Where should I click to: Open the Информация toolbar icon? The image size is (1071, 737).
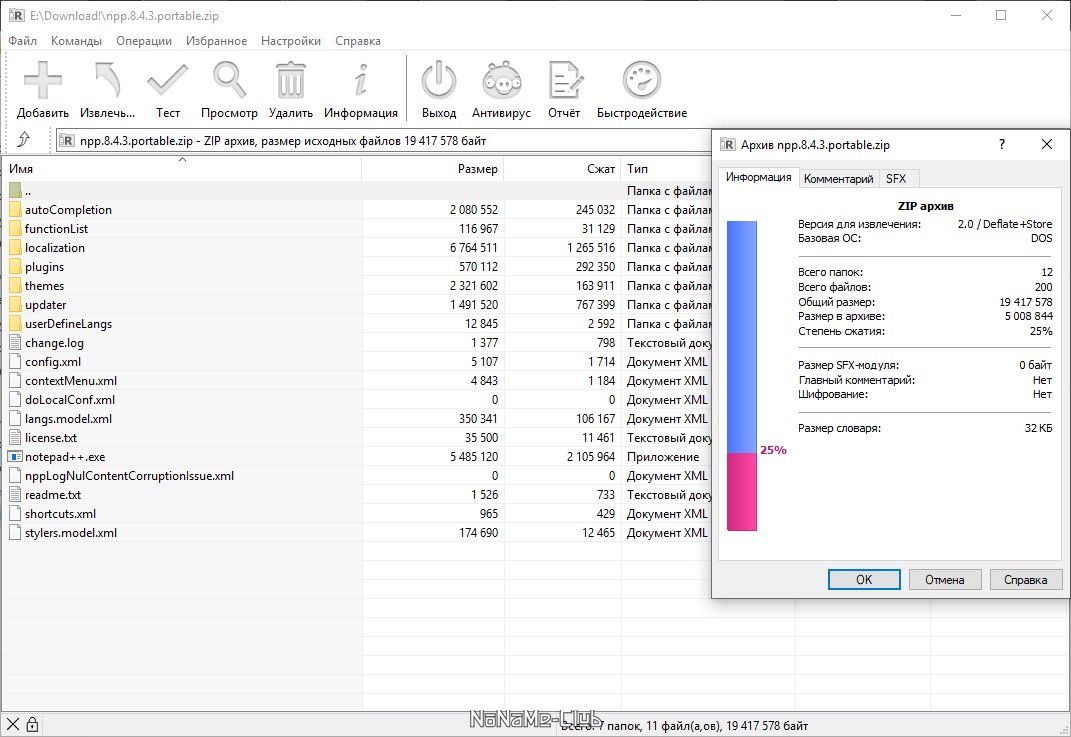coord(361,89)
